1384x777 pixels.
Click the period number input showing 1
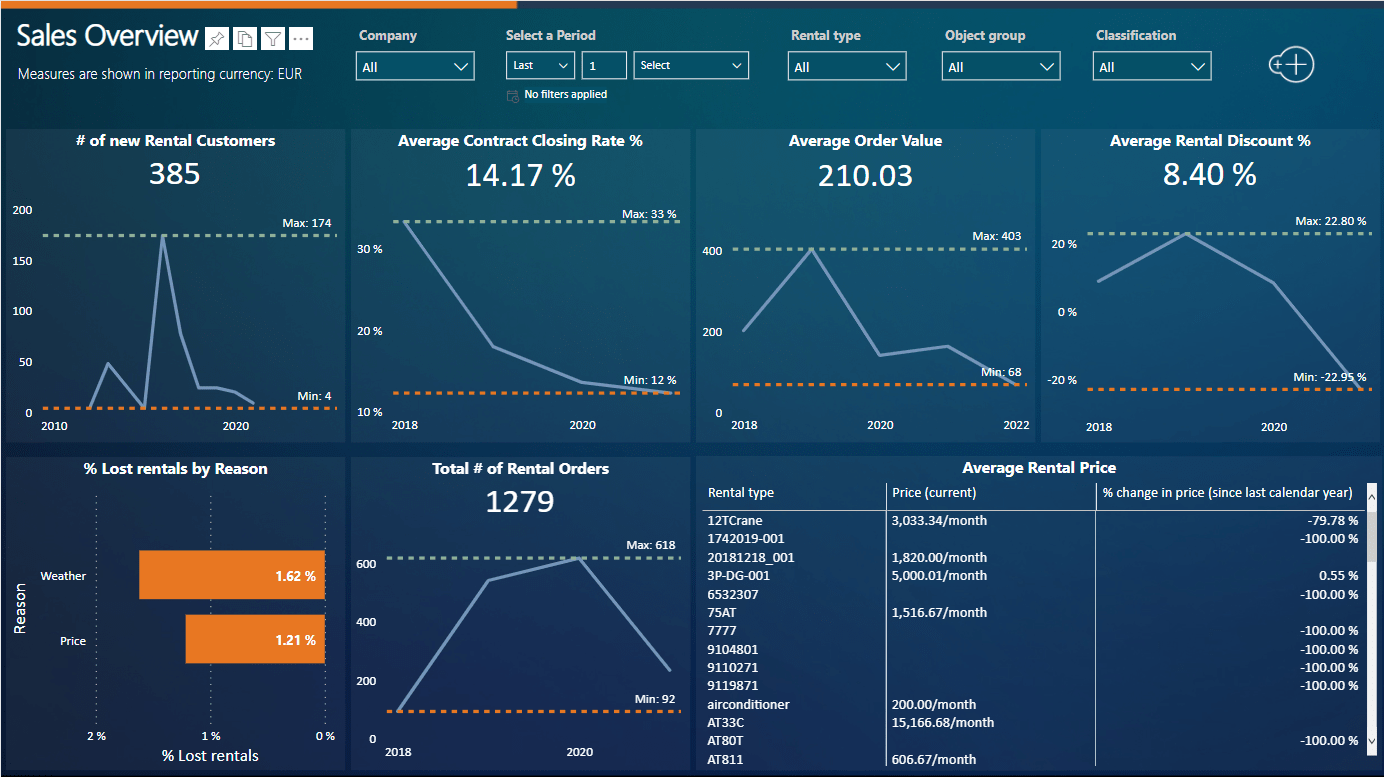click(x=604, y=66)
